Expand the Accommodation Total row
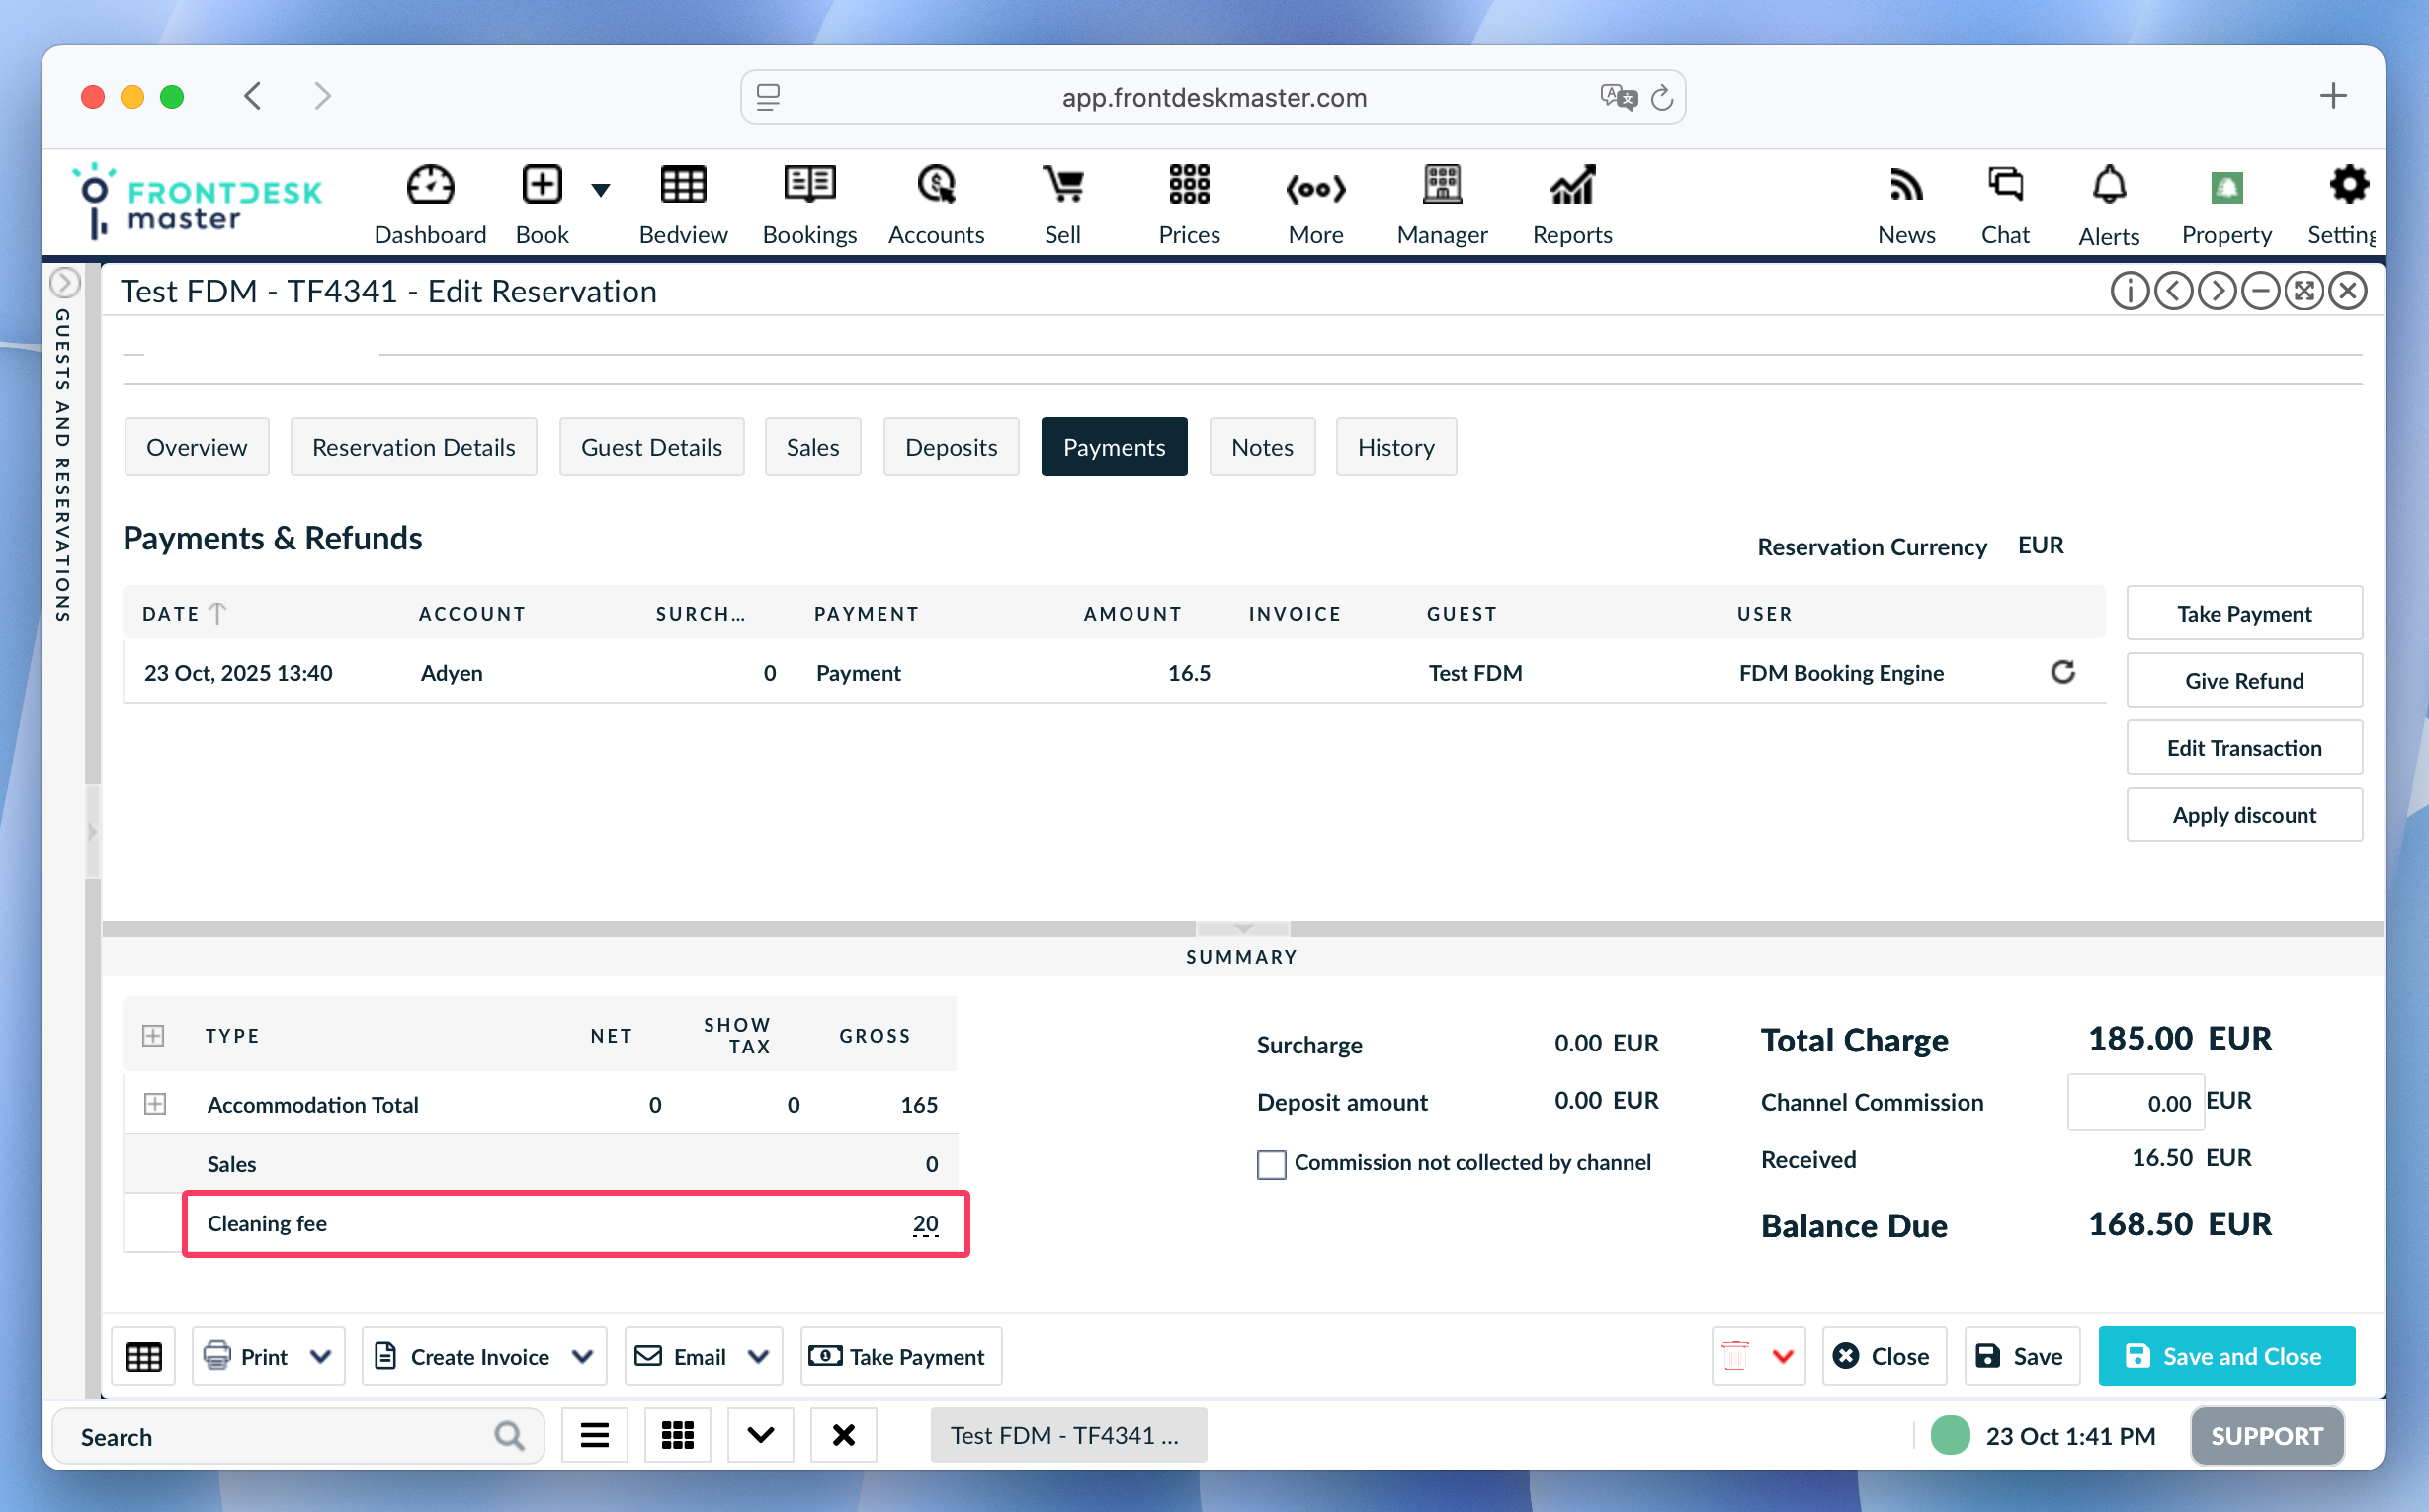The image size is (2429, 1512). (155, 1104)
